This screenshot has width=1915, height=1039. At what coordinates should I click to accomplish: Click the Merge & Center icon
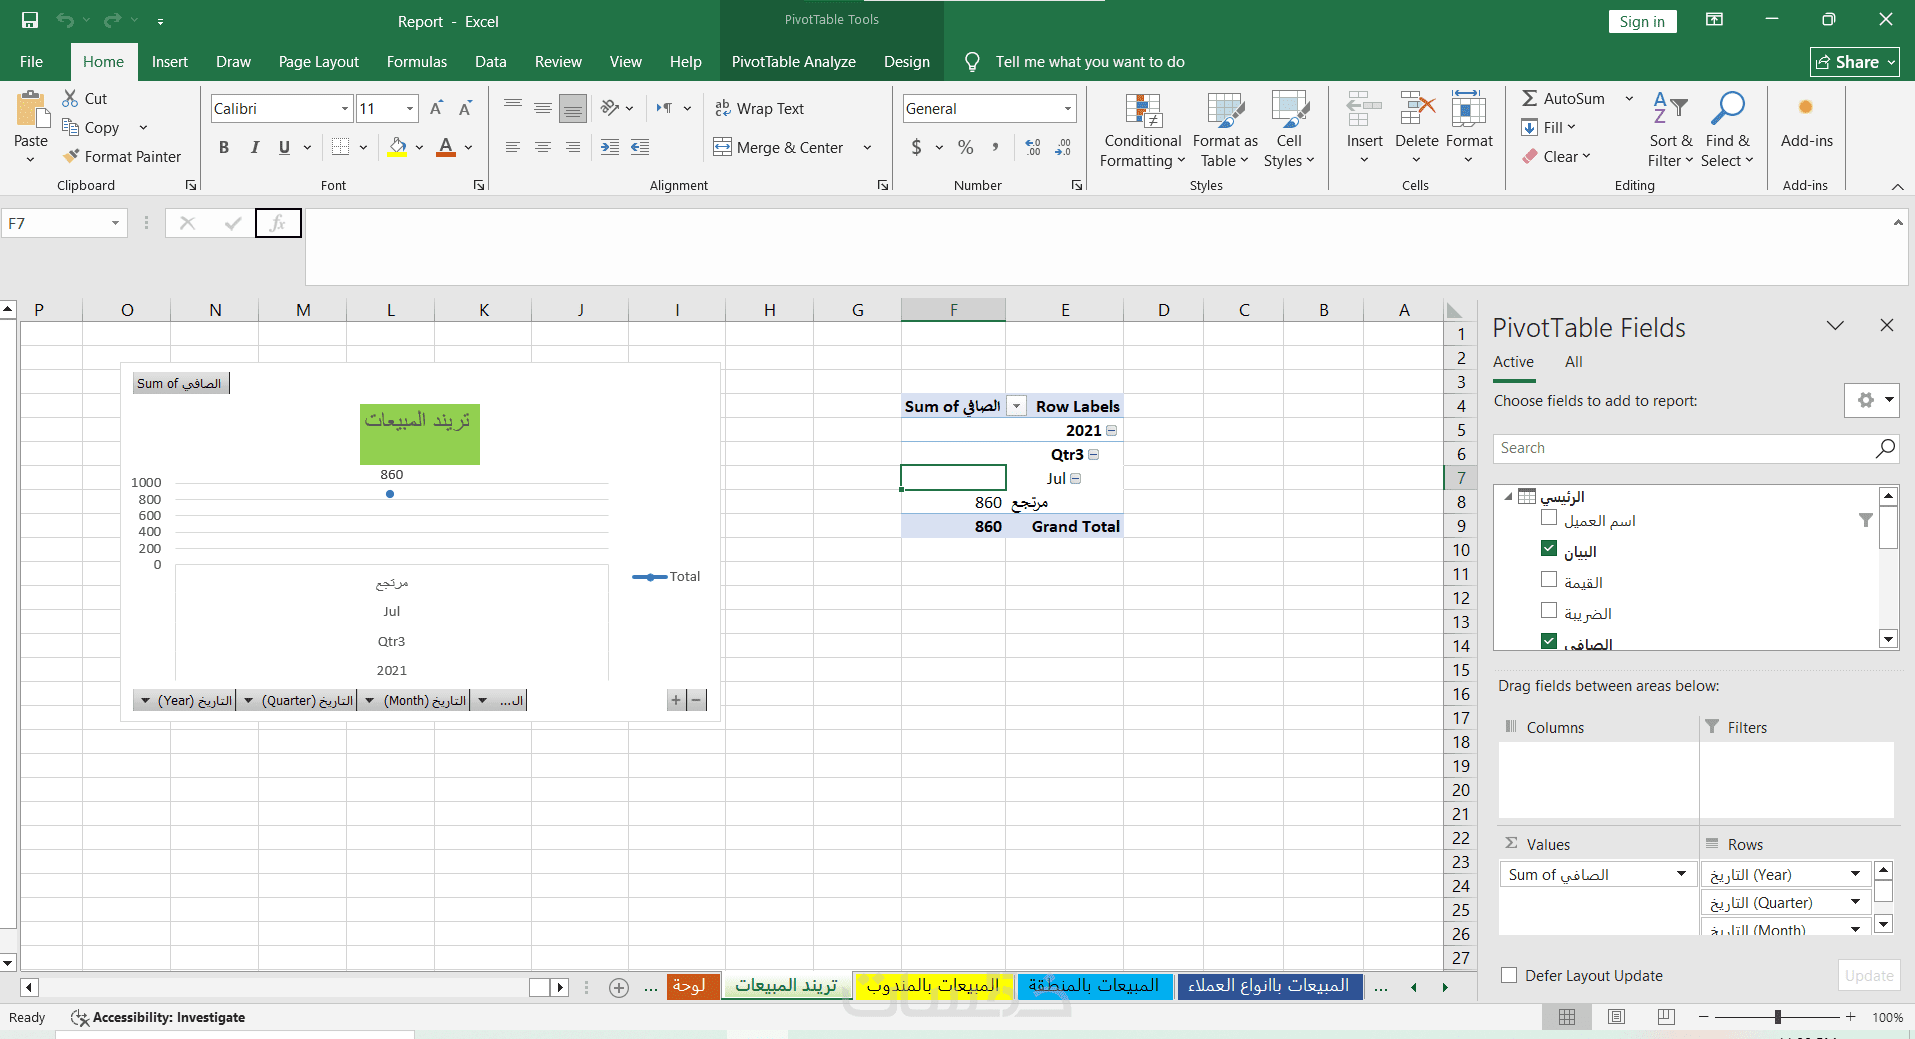tap(722, 147)
